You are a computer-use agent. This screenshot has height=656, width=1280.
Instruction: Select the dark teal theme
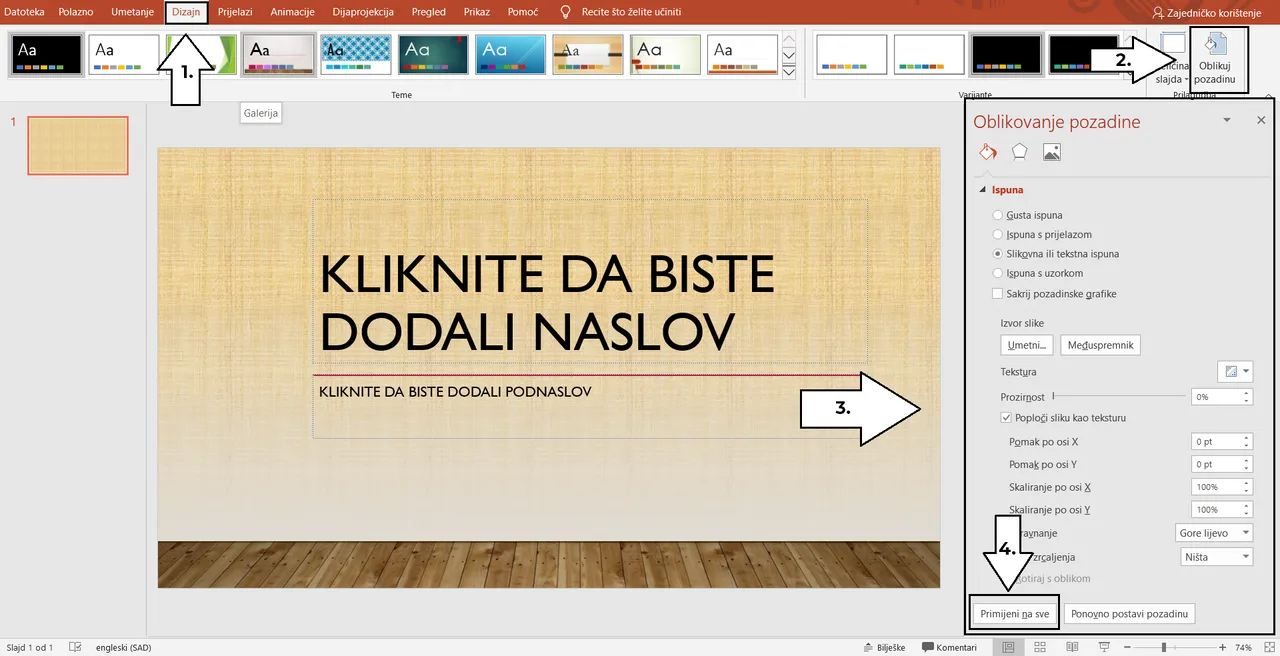(434, 54)
